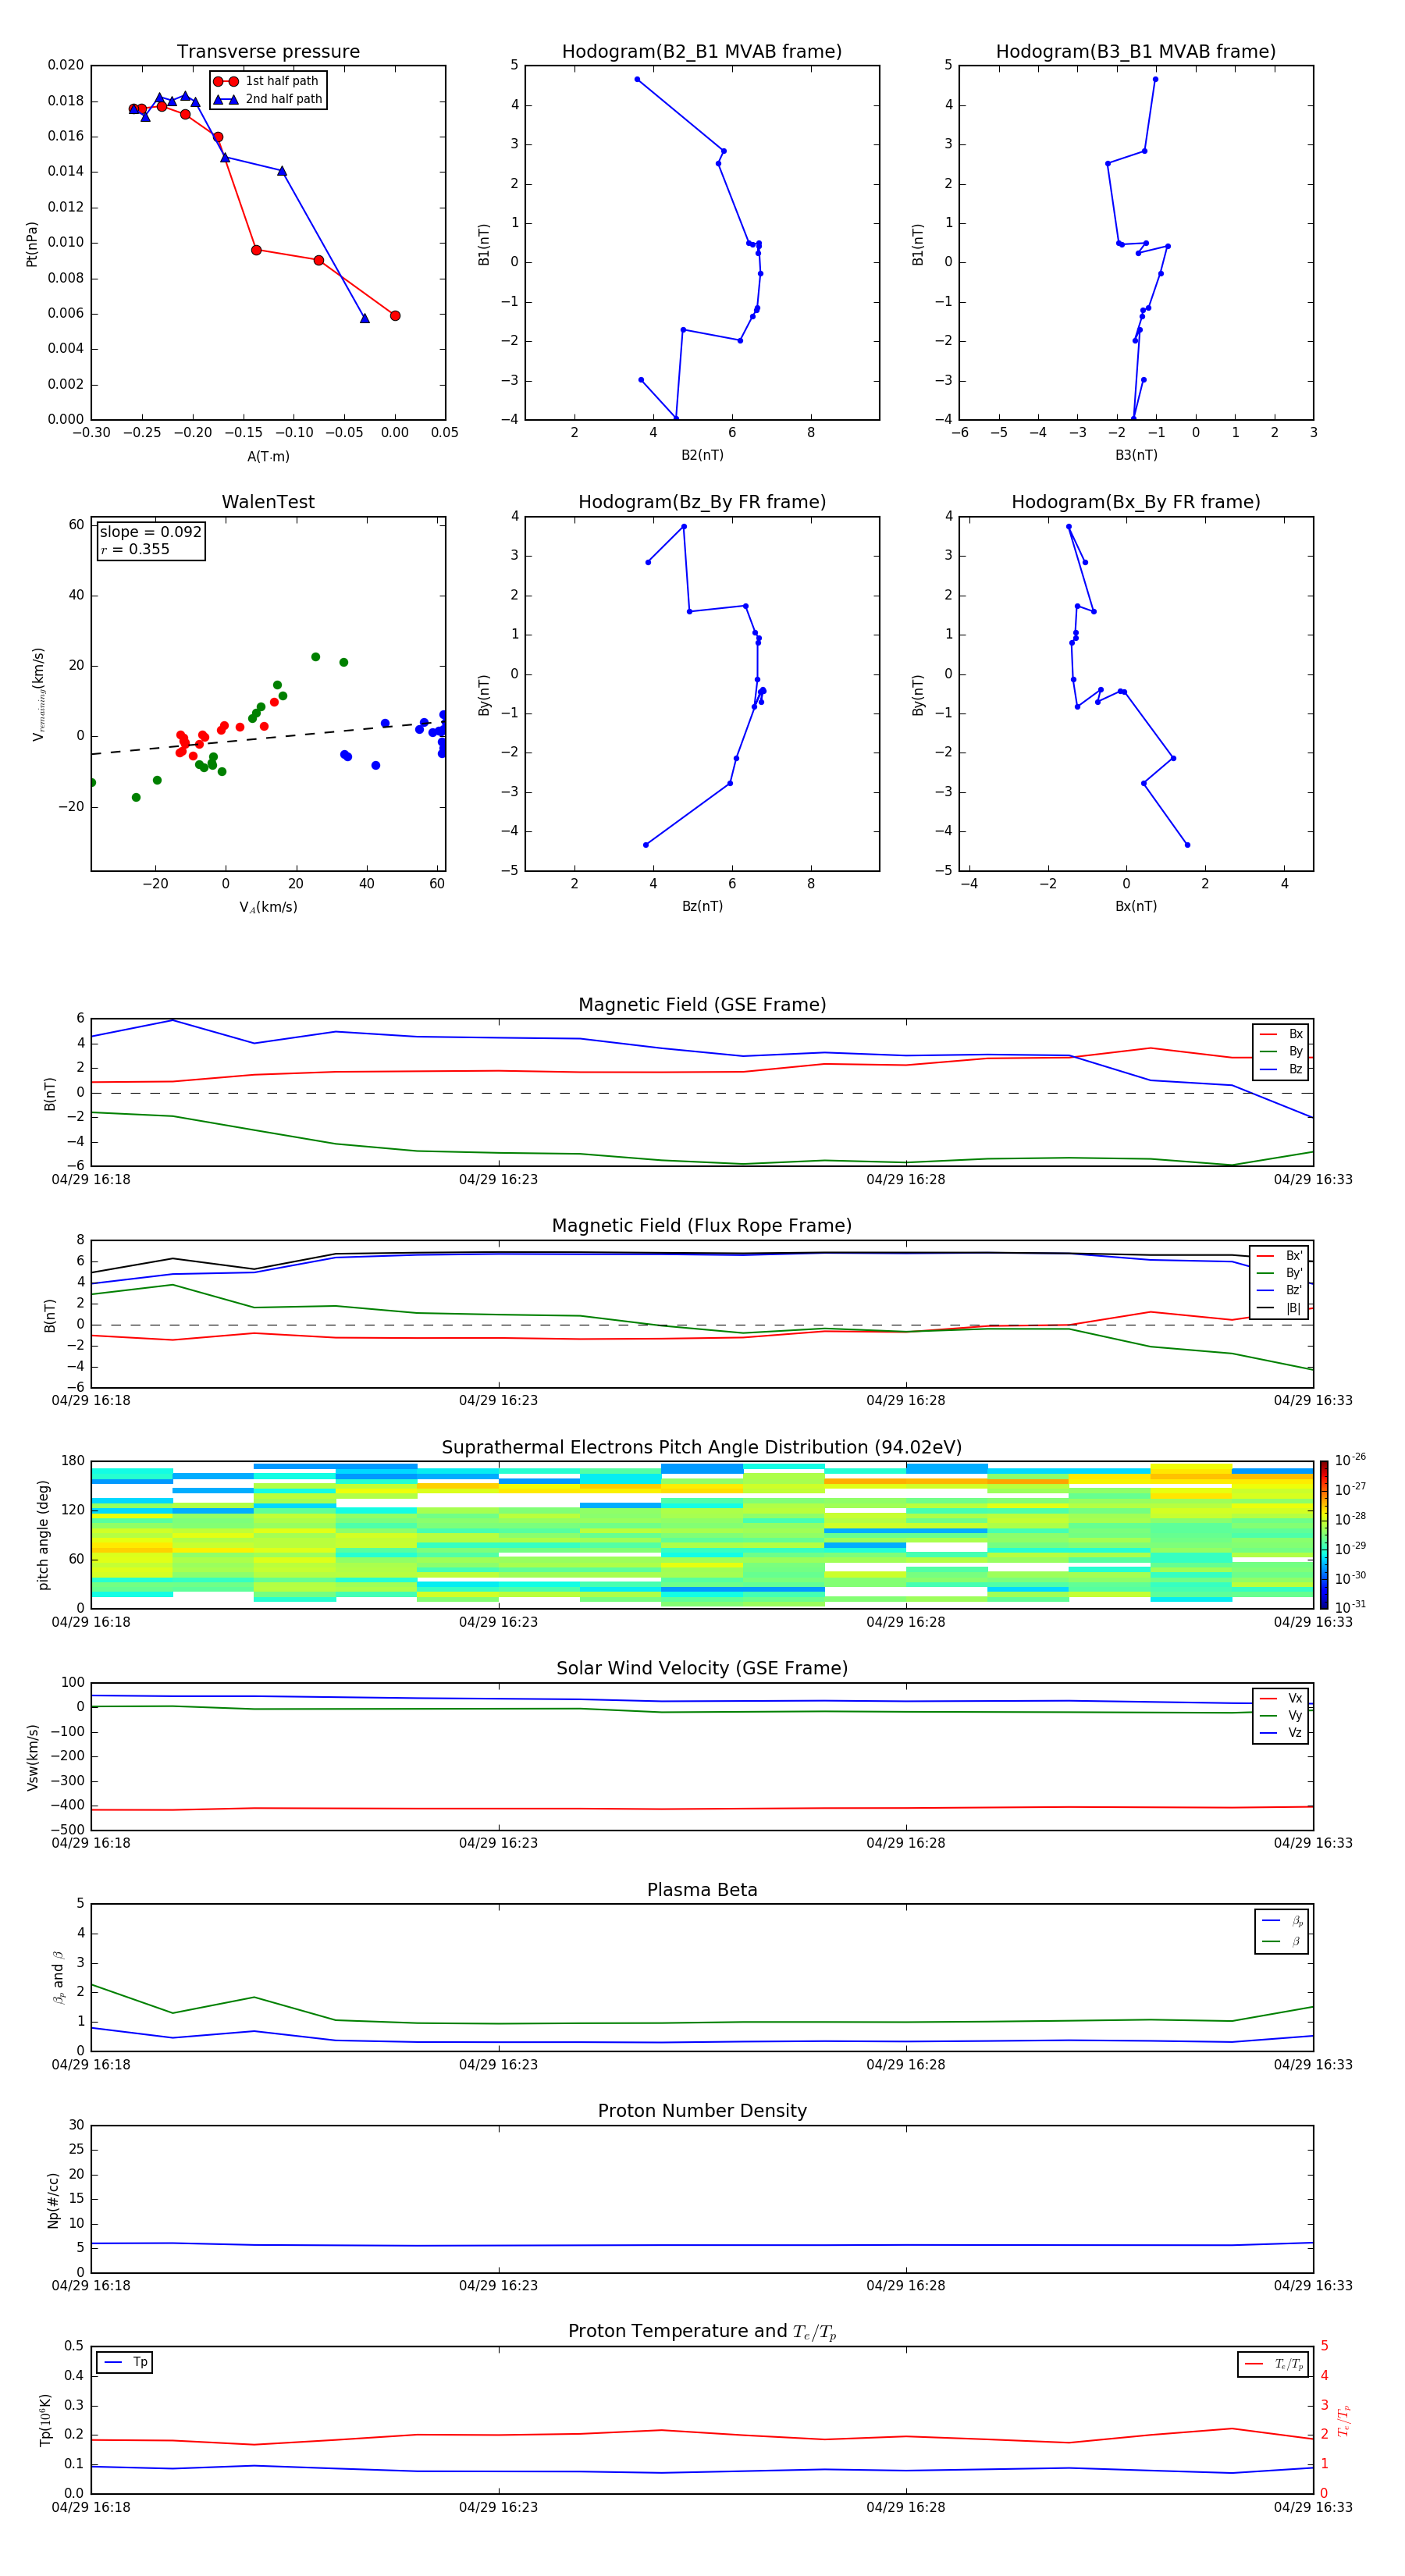Click the Bx' legend entry in Flux Rope panel
The image size is (1405, 2576).
coord(1279,1256)
